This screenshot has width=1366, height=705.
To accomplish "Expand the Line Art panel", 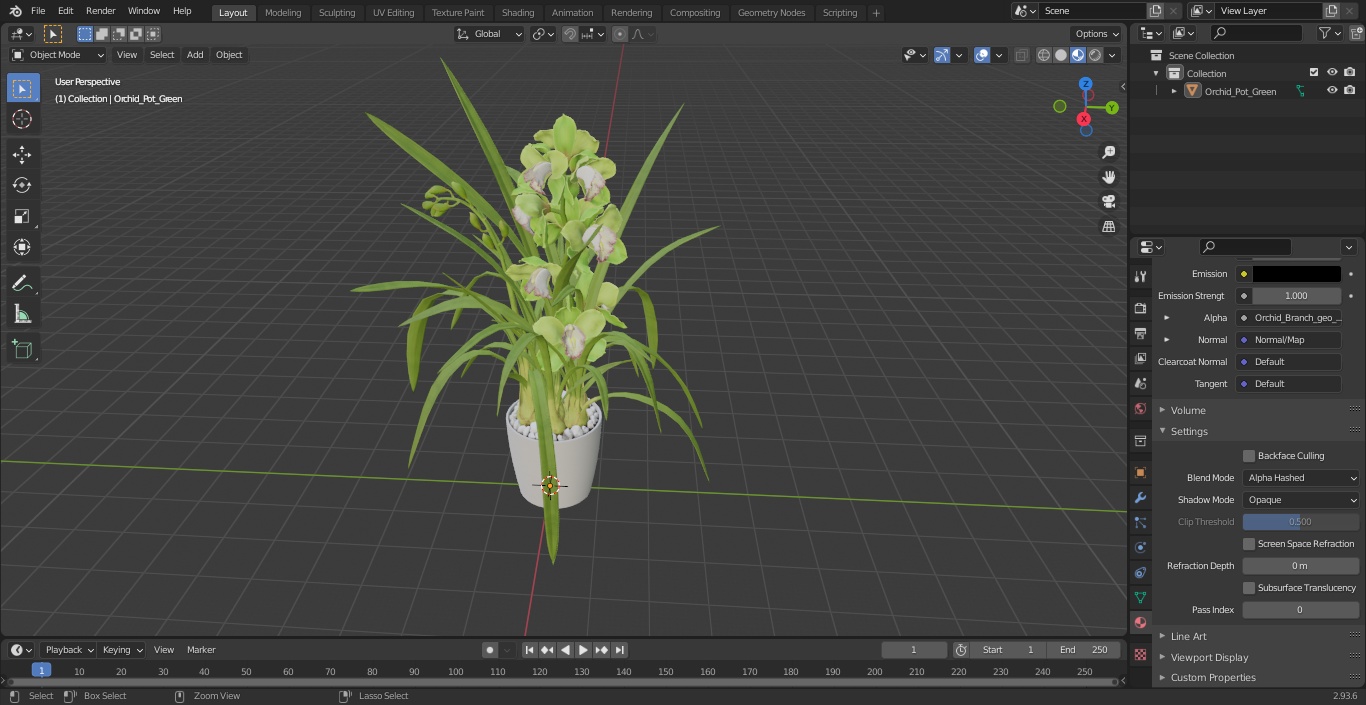I will (1188, 636).
